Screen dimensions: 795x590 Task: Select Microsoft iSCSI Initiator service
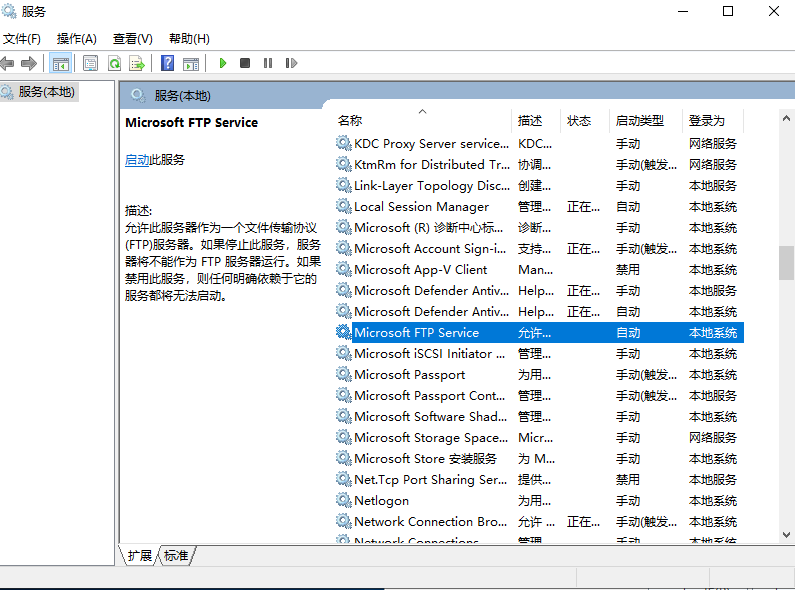pos(429,353)
